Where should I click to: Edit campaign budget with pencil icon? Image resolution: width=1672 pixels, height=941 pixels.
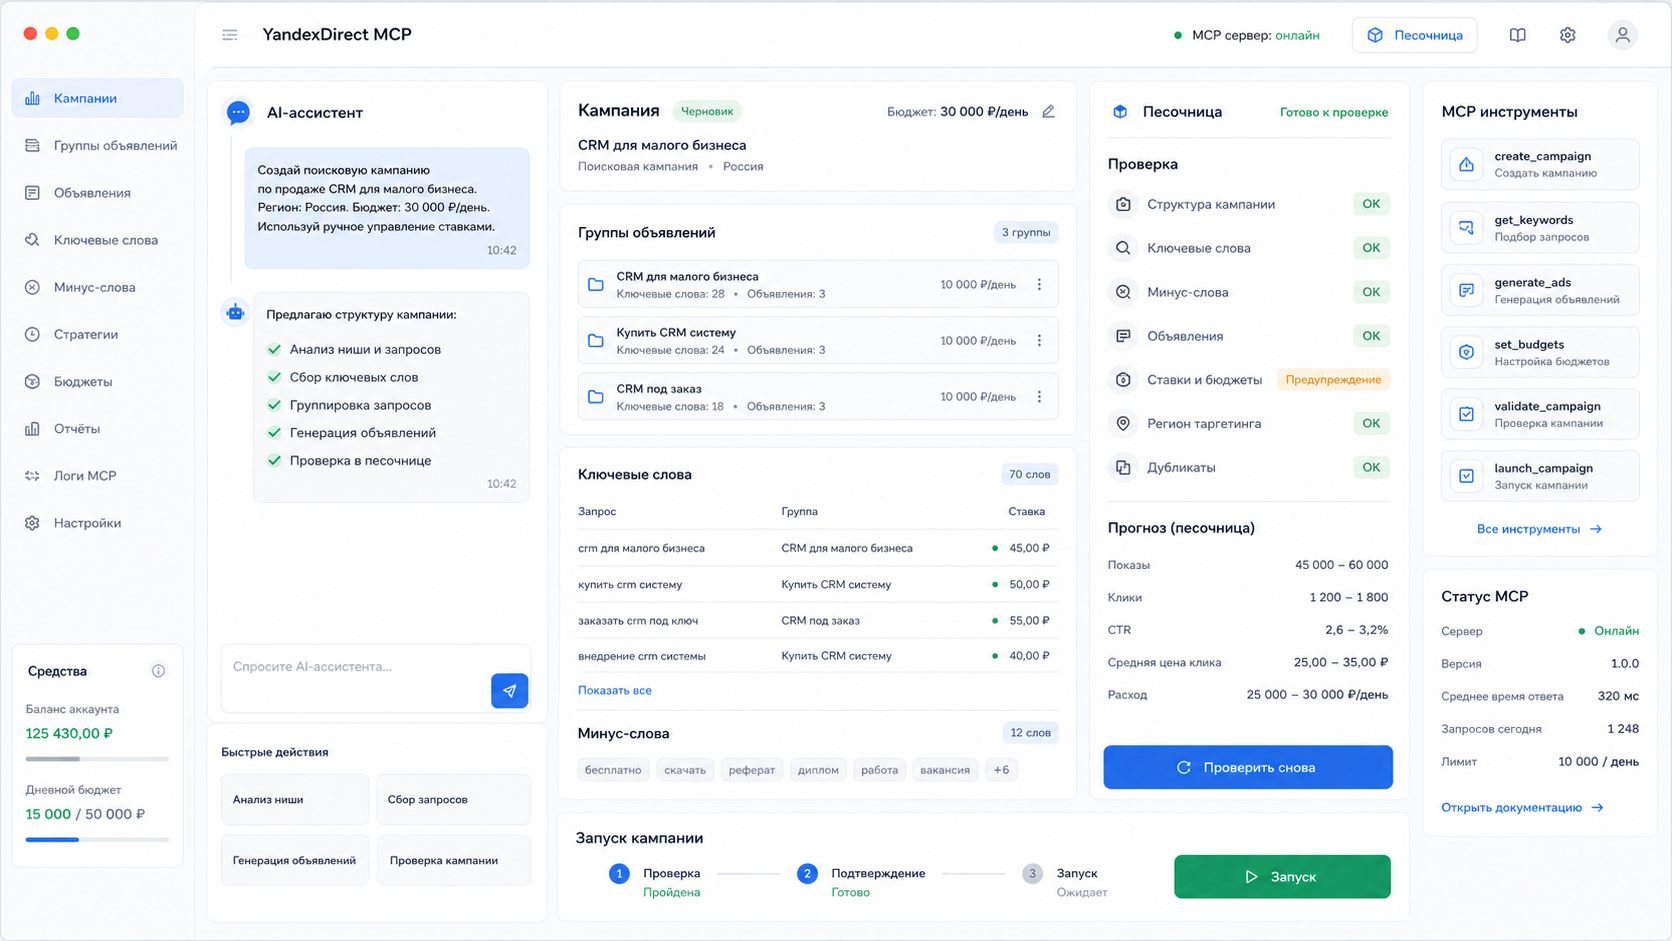coord(1048,111)
